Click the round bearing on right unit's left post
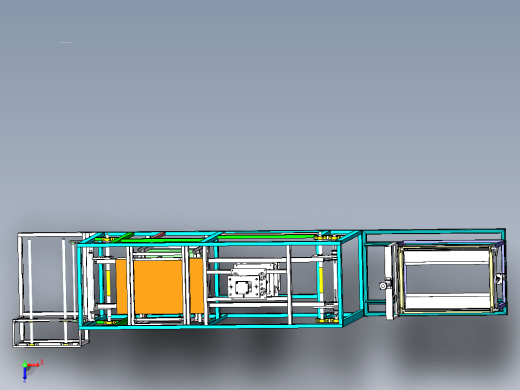The image size is (520, 390). pyautogui.click(x=383, y=286)
